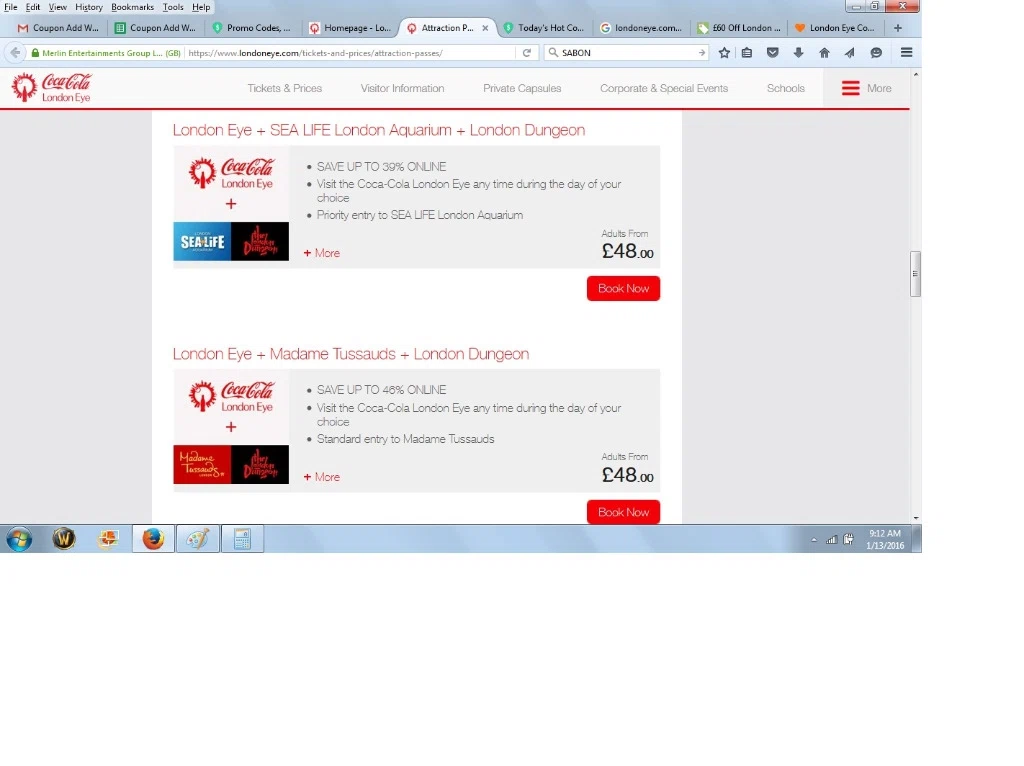Image resolution: width=1024 pixels, height=766 pixels.
Task: Click the browser back arrow button
Action: tap(16, 53)
